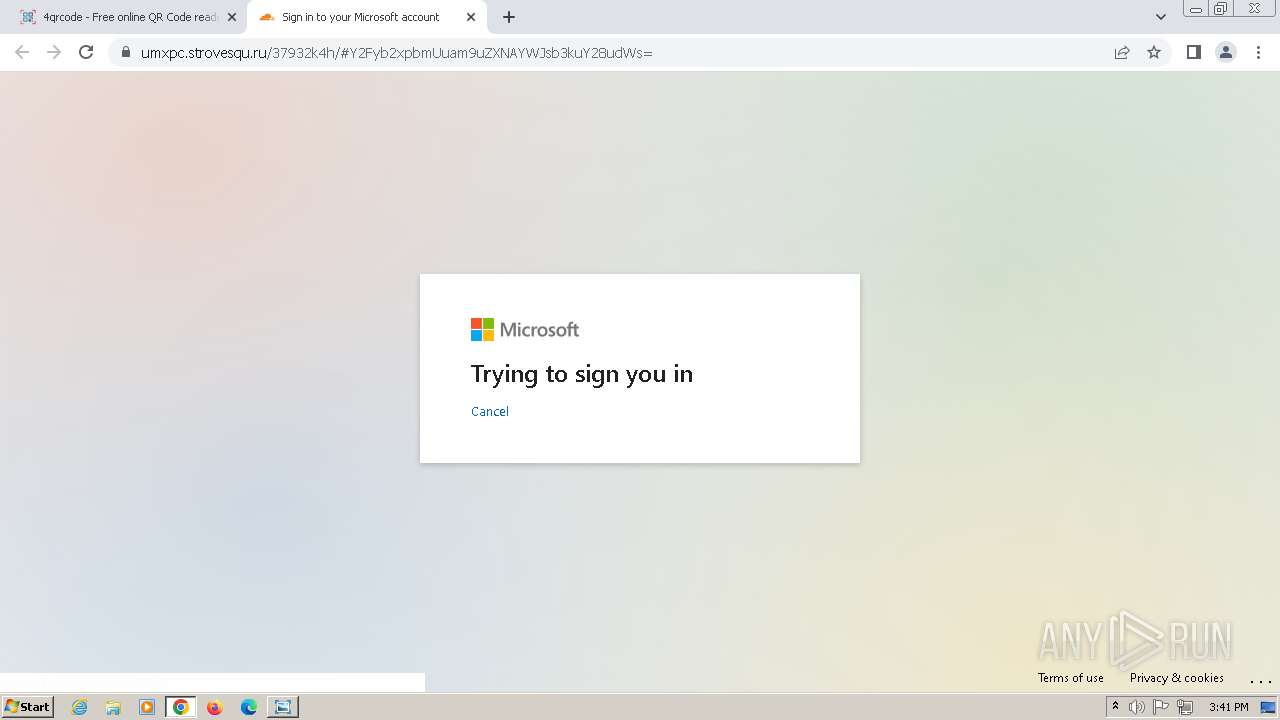
Task: Open the new tab plus button
Action: 509,17
